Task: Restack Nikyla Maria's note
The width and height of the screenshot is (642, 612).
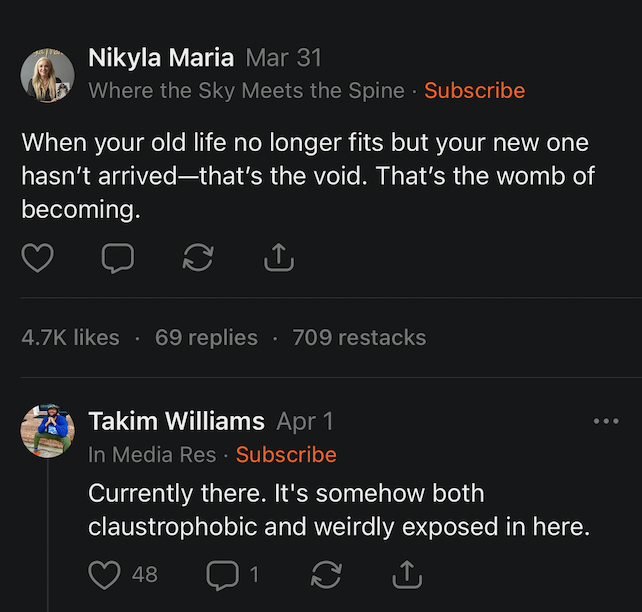Action: coord(198,259)
